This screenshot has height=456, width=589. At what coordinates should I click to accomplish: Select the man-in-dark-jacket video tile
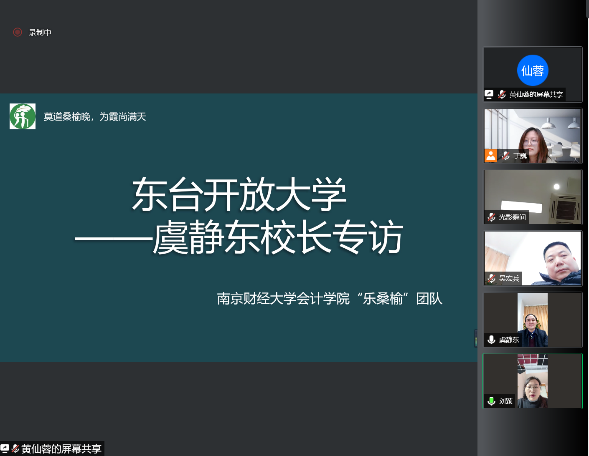pos(532,258)
